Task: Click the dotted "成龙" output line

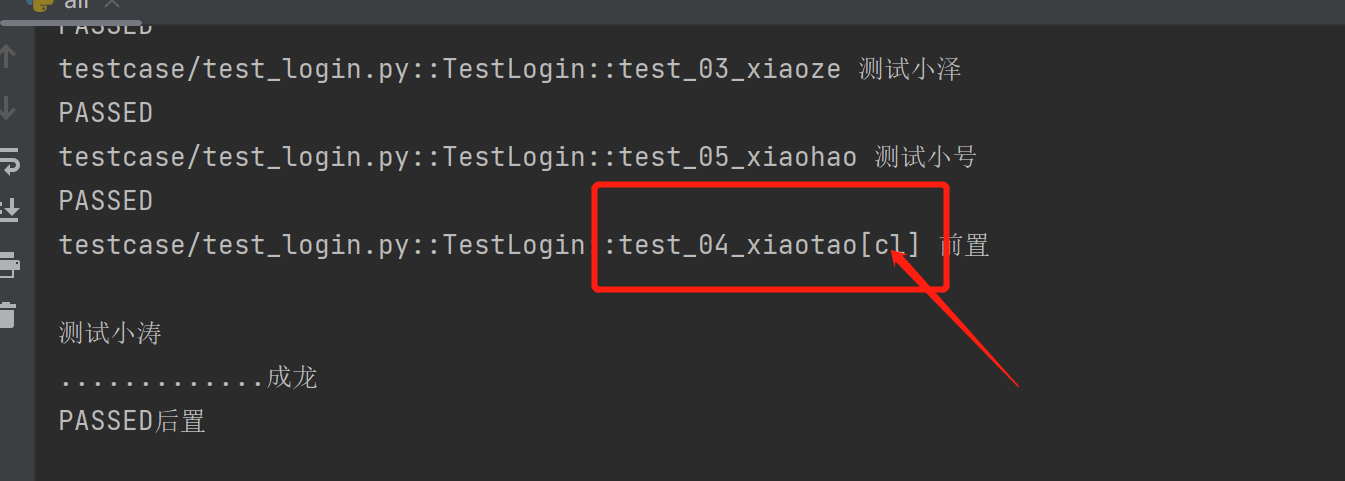Action: pos(188,378)
